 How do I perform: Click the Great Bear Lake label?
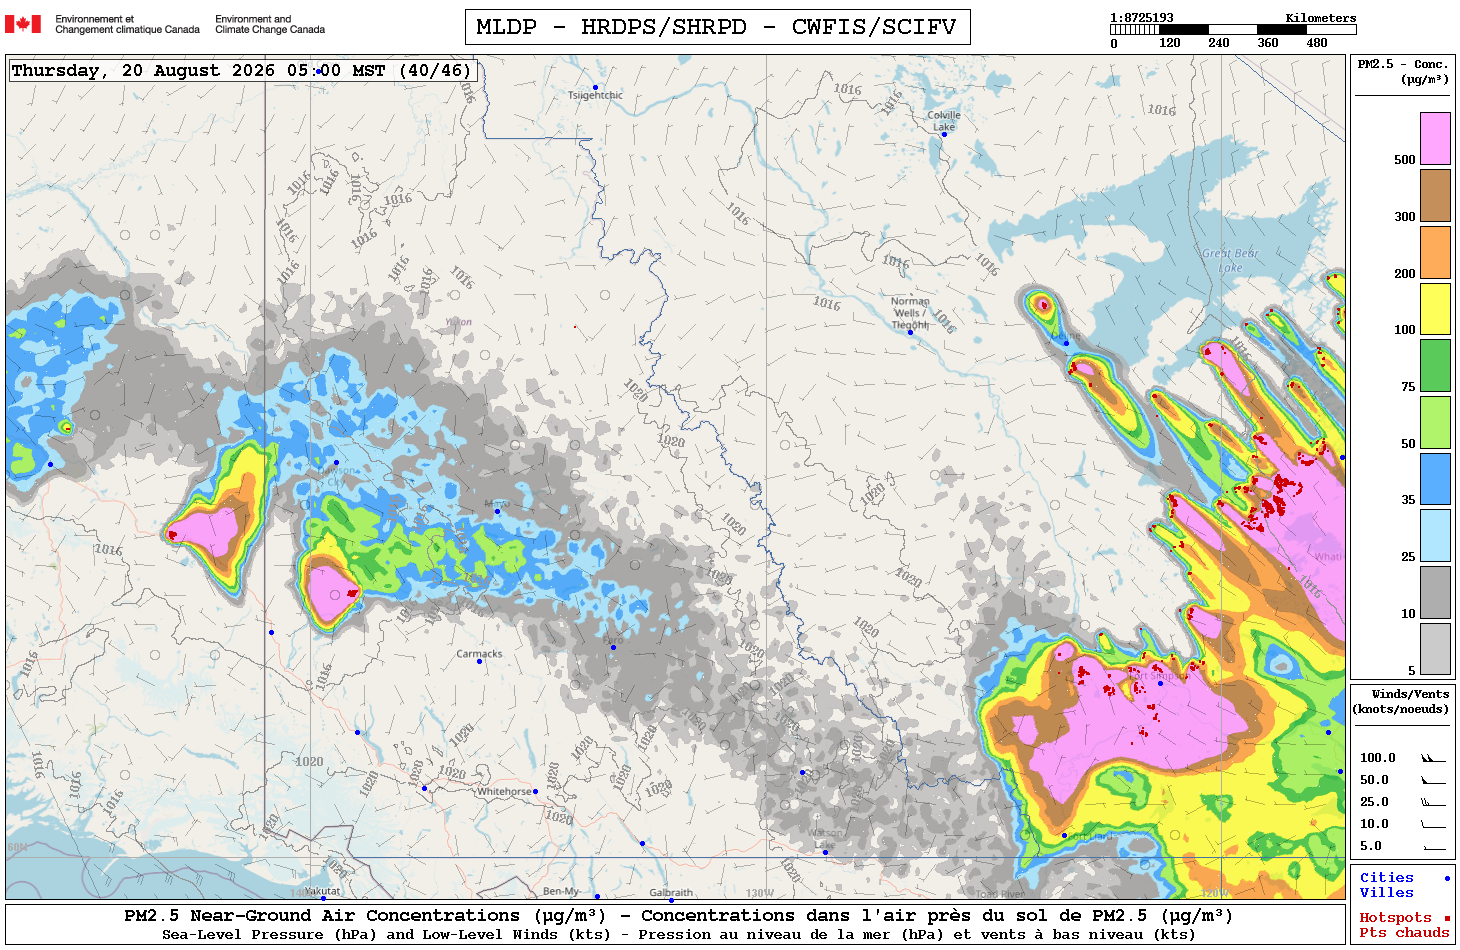pos(1230,260)
